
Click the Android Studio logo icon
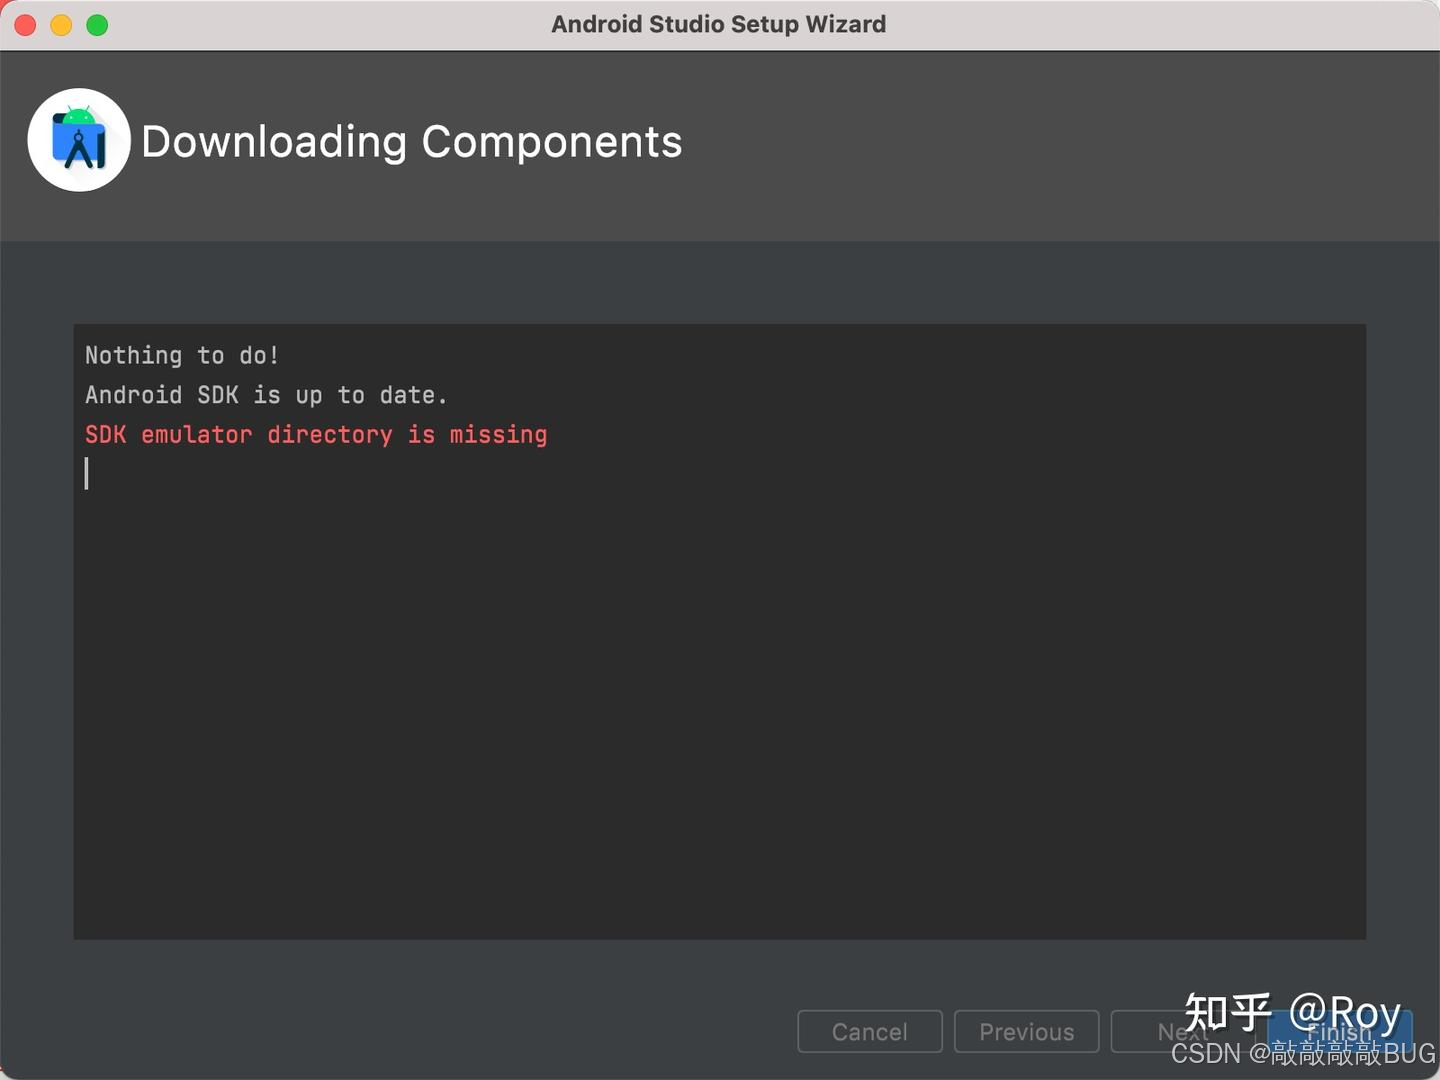79,139
